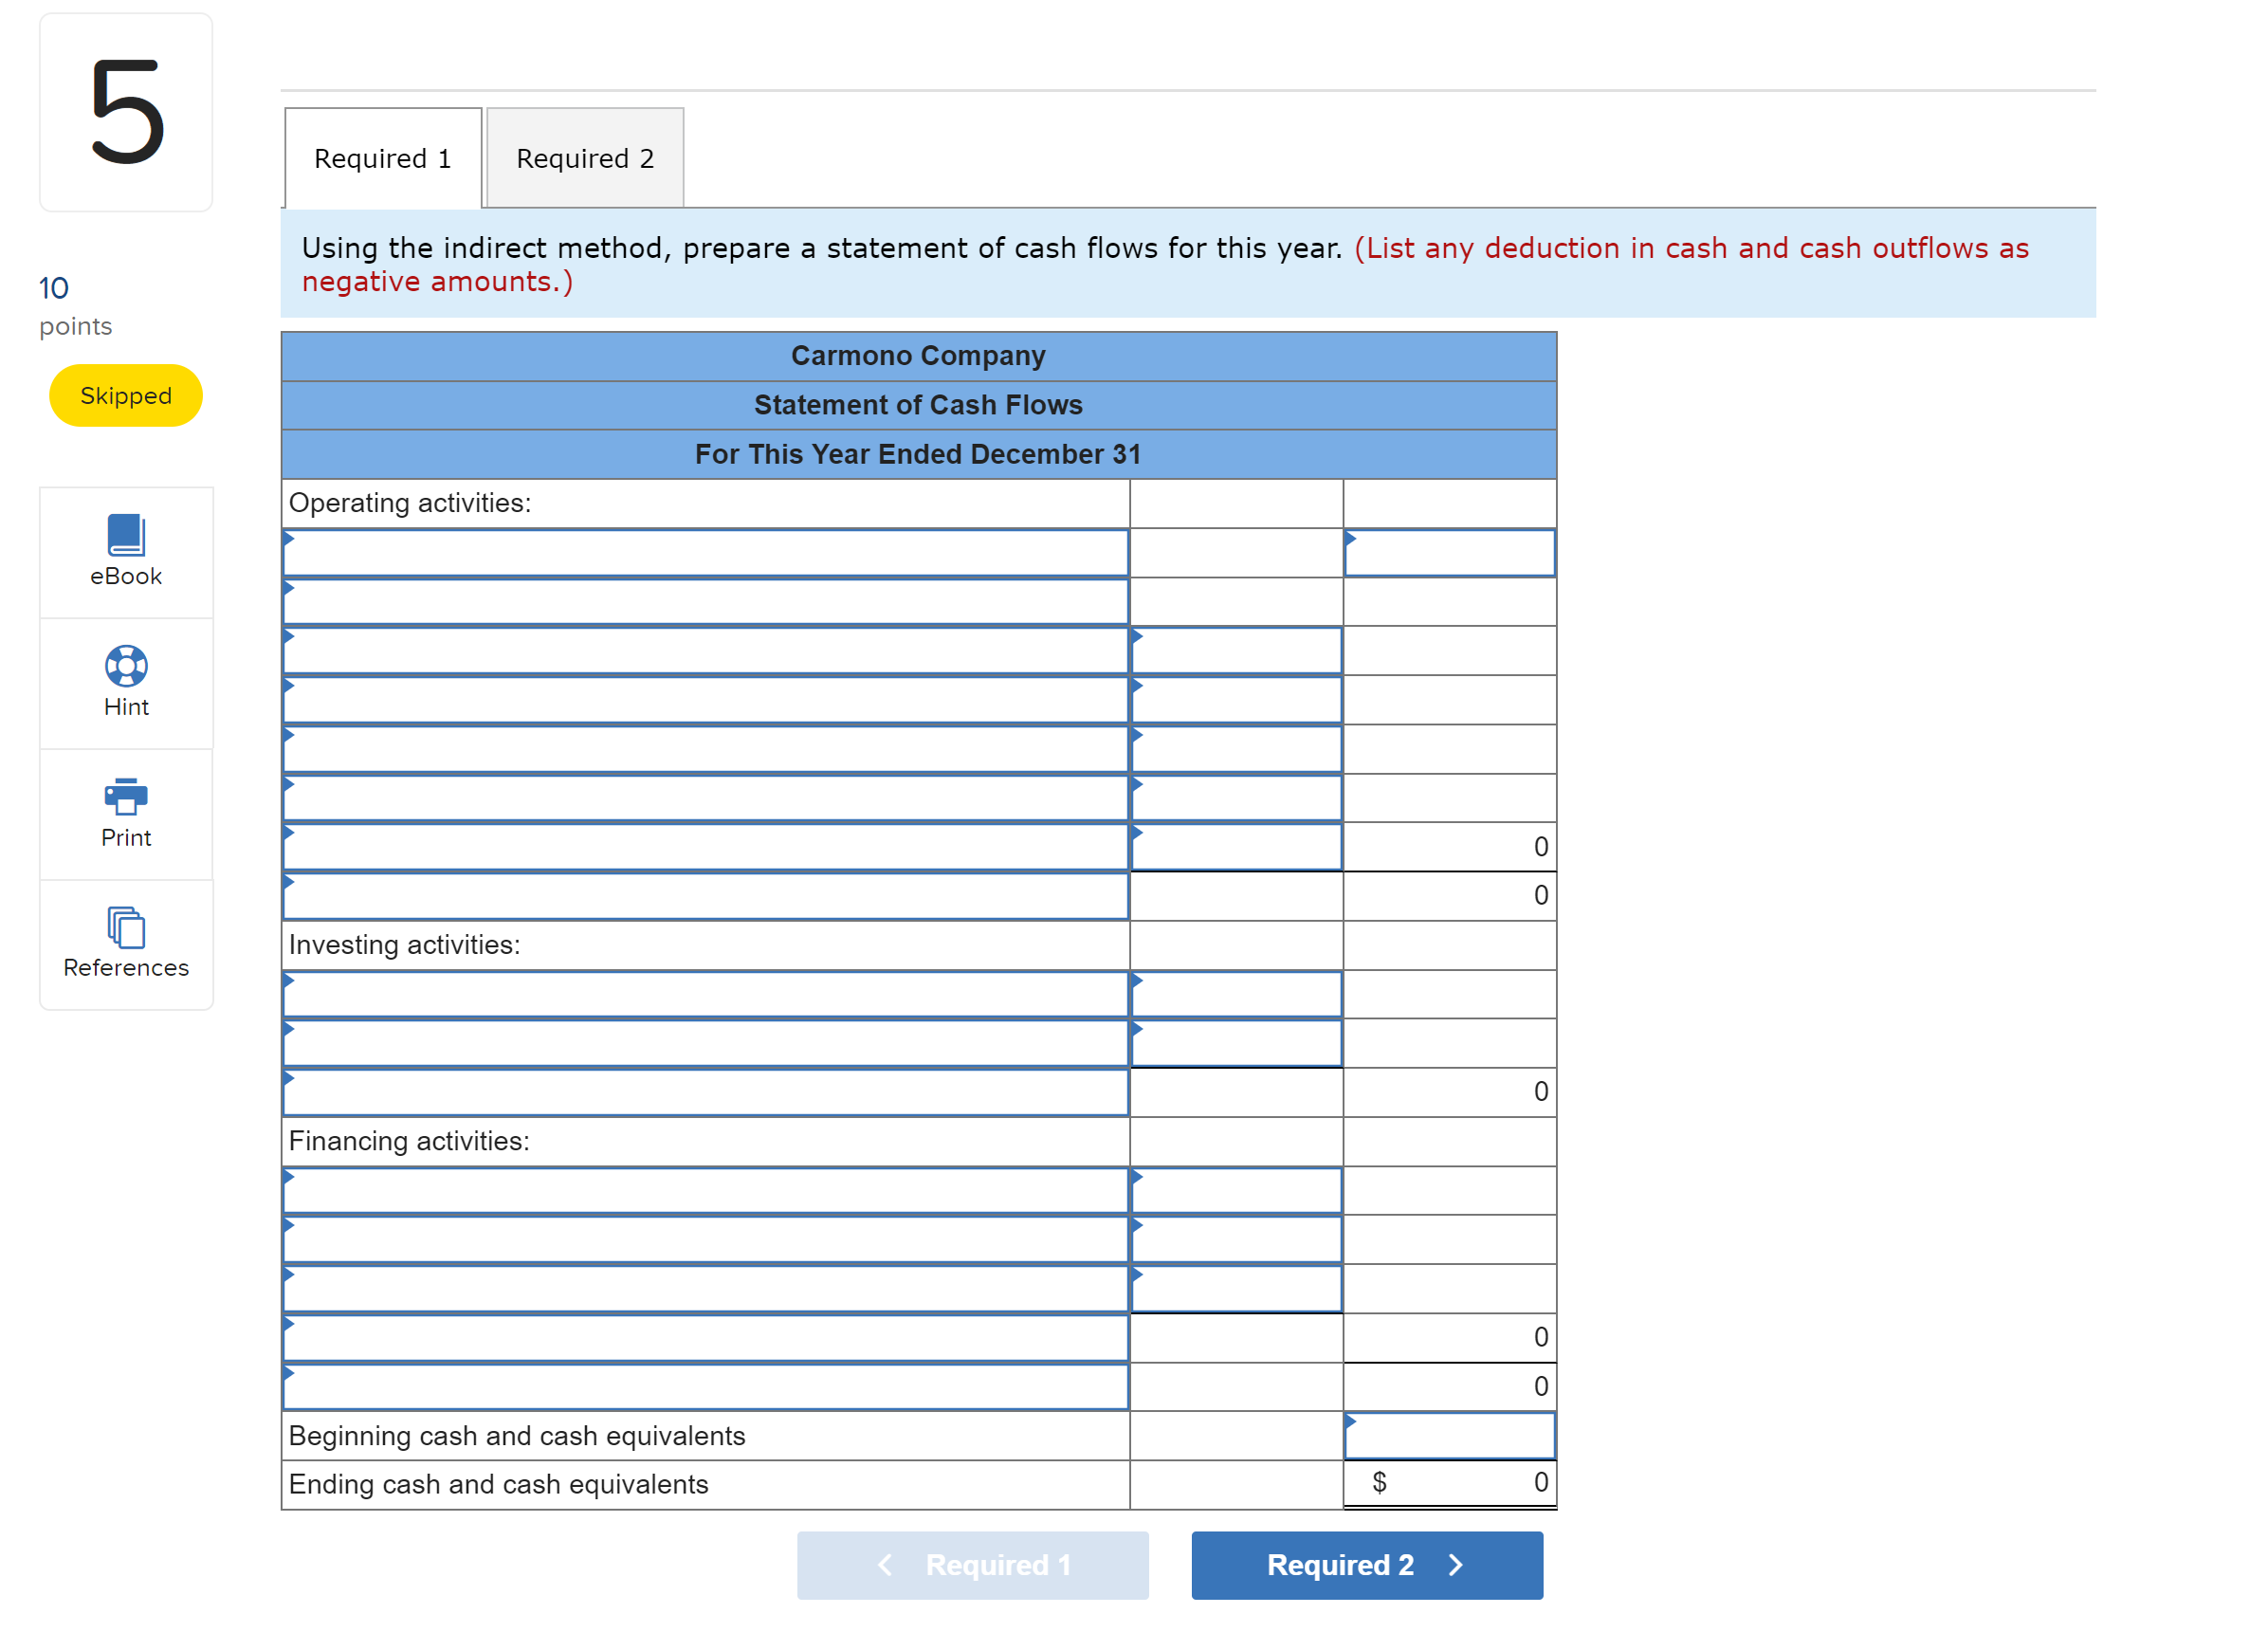Image resolution: width=2268 pixels, height=1632 pixels.
Task: Open first dropdown row under Financing activities
Action: click(x=706, y=1192)
